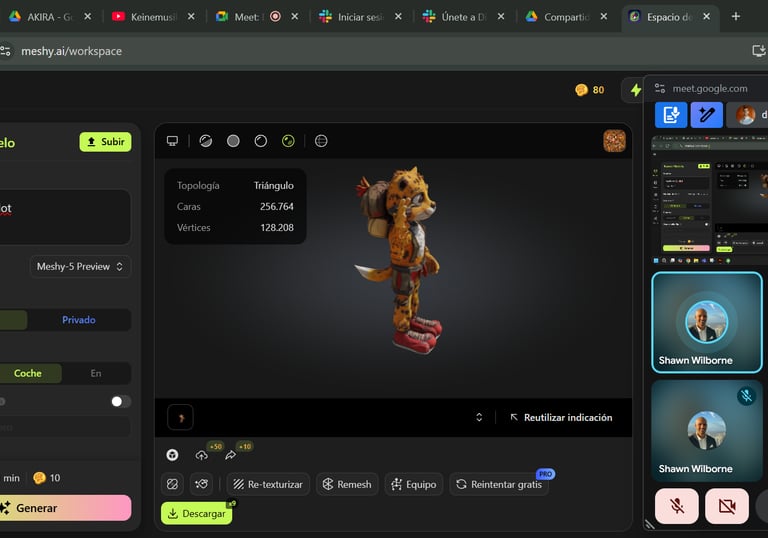Click the green lightning bolt icon

tap(636, 90)
